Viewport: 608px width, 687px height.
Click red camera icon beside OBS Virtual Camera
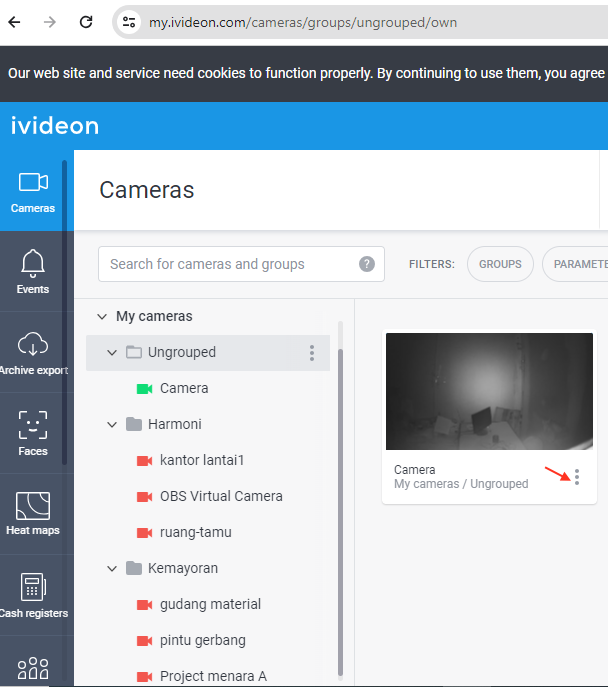144,496
